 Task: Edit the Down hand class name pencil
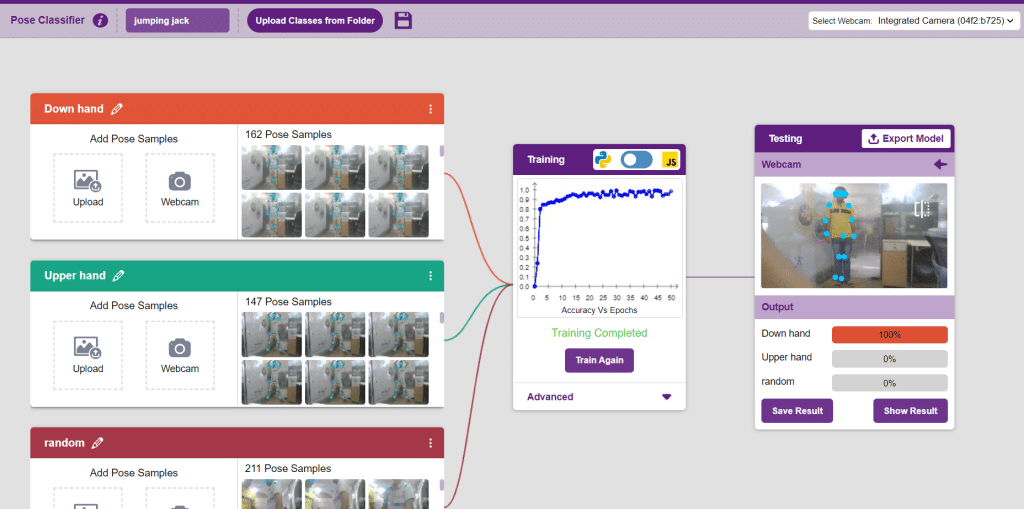pos(117,109)
